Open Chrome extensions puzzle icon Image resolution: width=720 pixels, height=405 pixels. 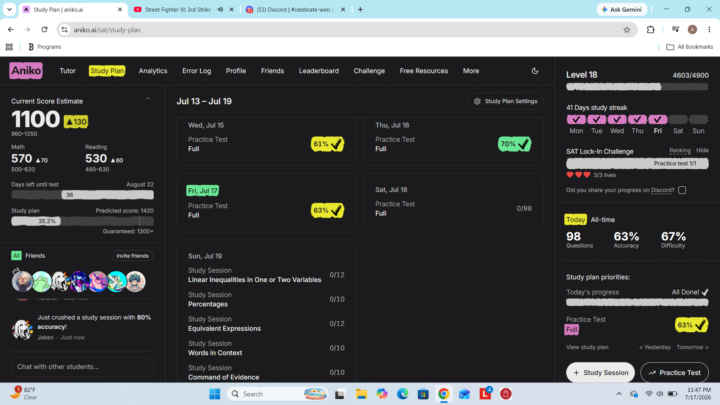pos(651,30)
